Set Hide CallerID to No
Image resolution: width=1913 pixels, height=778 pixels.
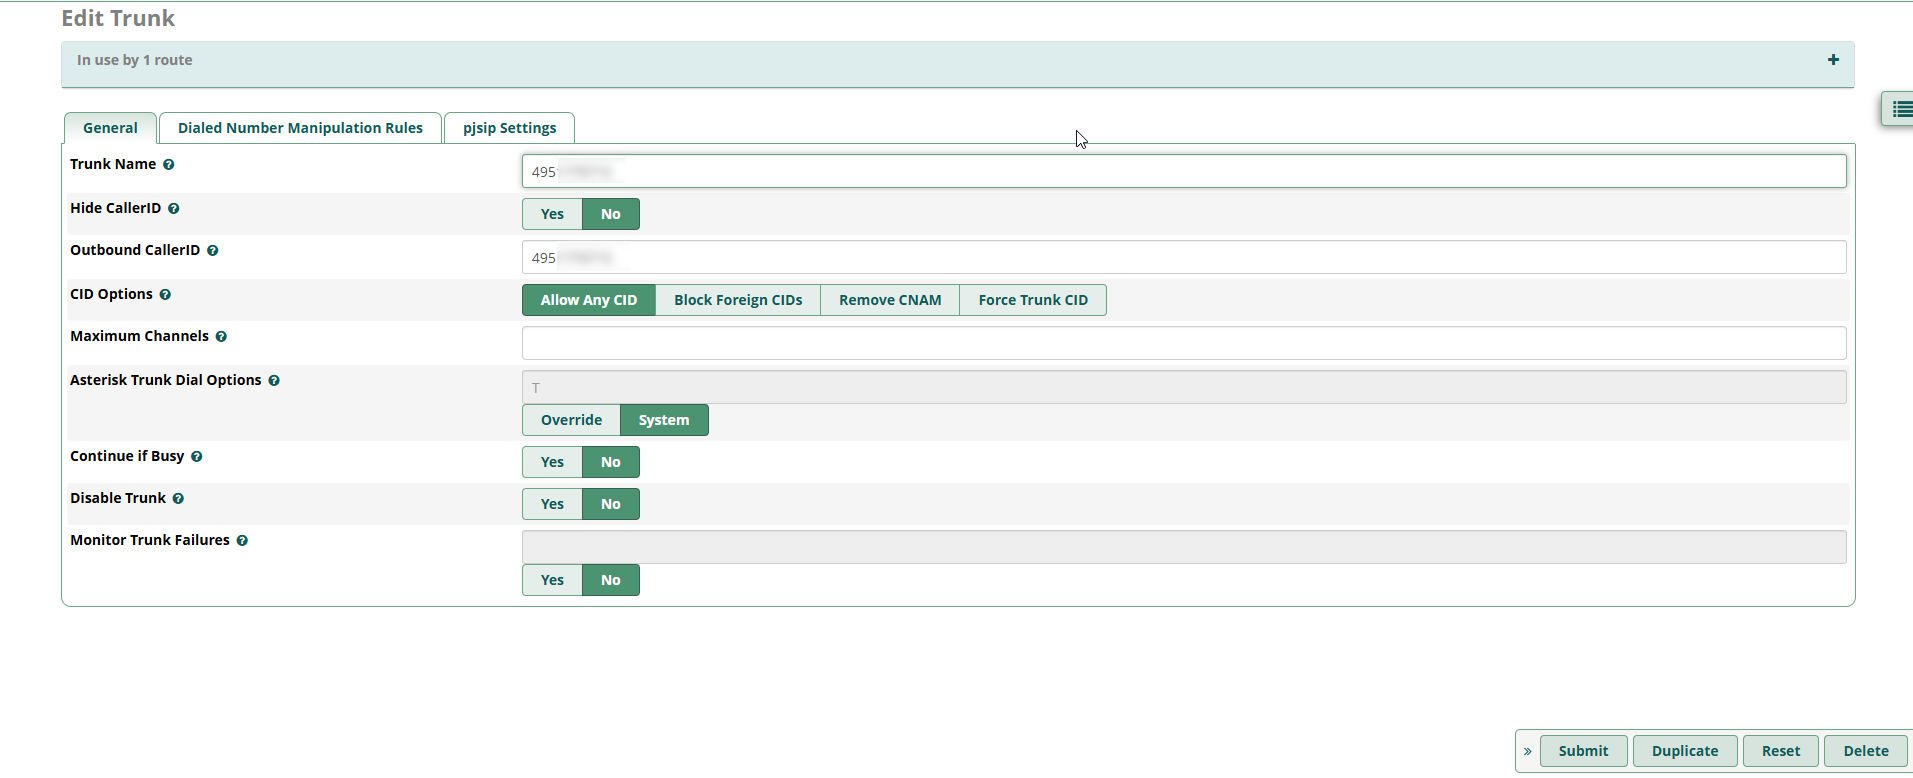611,214
